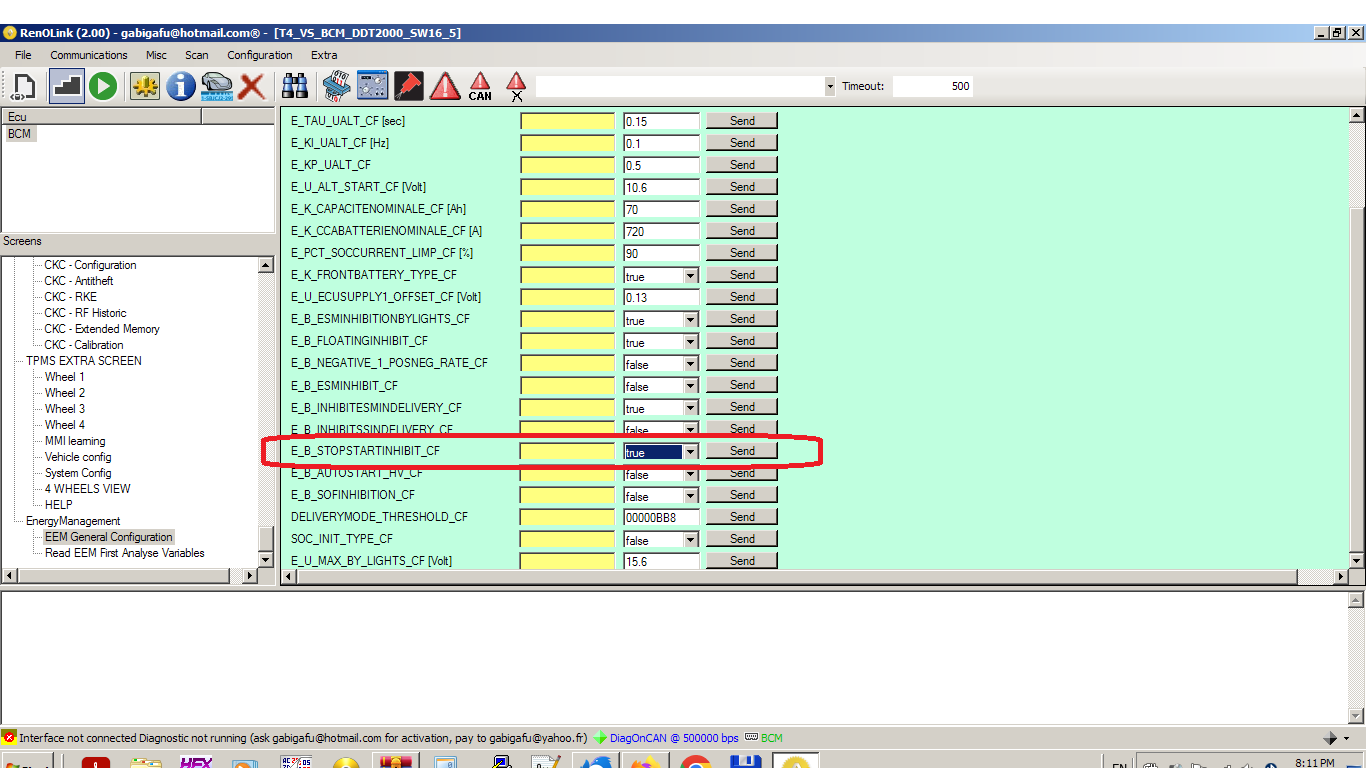The width and height of the screenshot is (1366, 768).
Task: Open the E_B_STOPSTARTINHIBIT_CF dropdown
Action: pyautogui.click(x=690, y=452)
